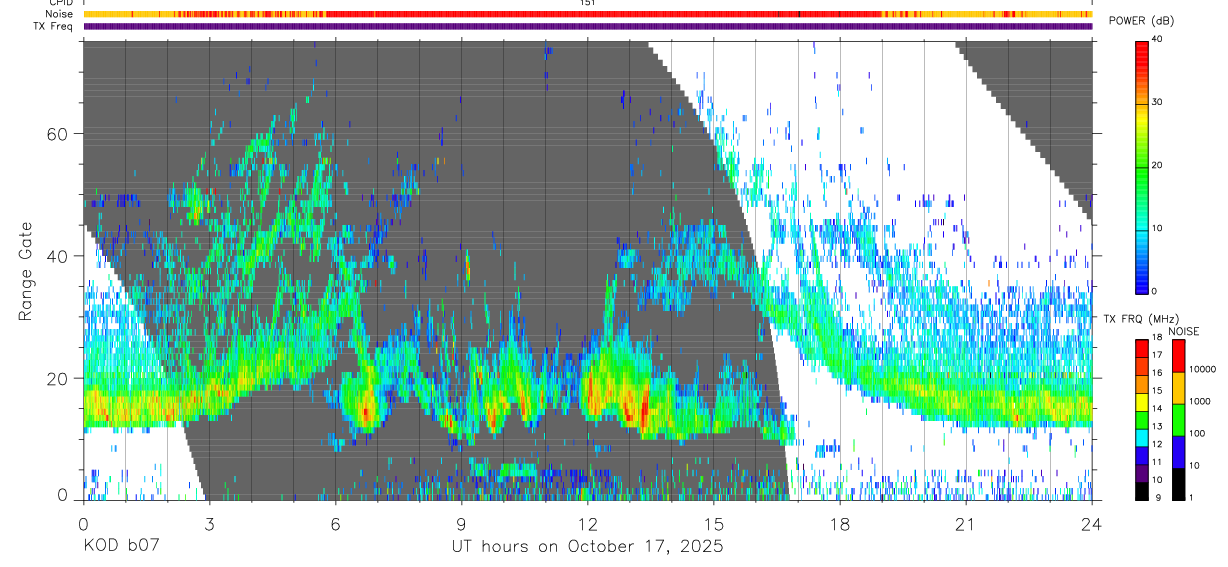Click x-axis tick label 9

click(x=461, y=523)
